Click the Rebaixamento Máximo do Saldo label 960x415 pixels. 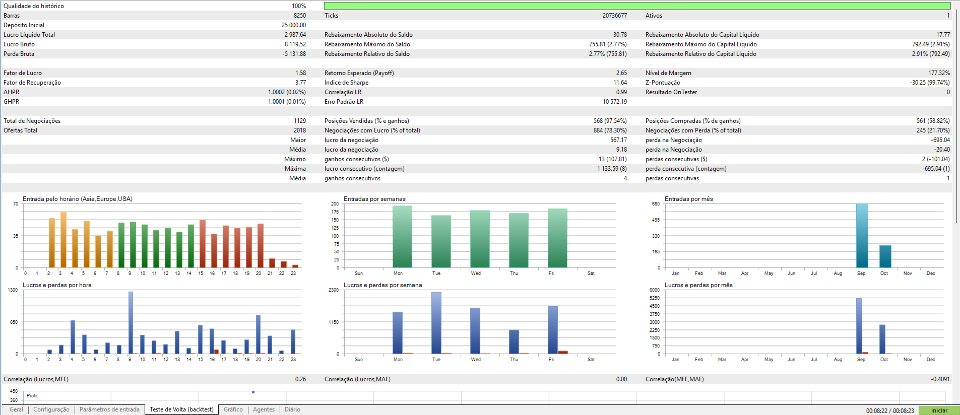(367, 45)
